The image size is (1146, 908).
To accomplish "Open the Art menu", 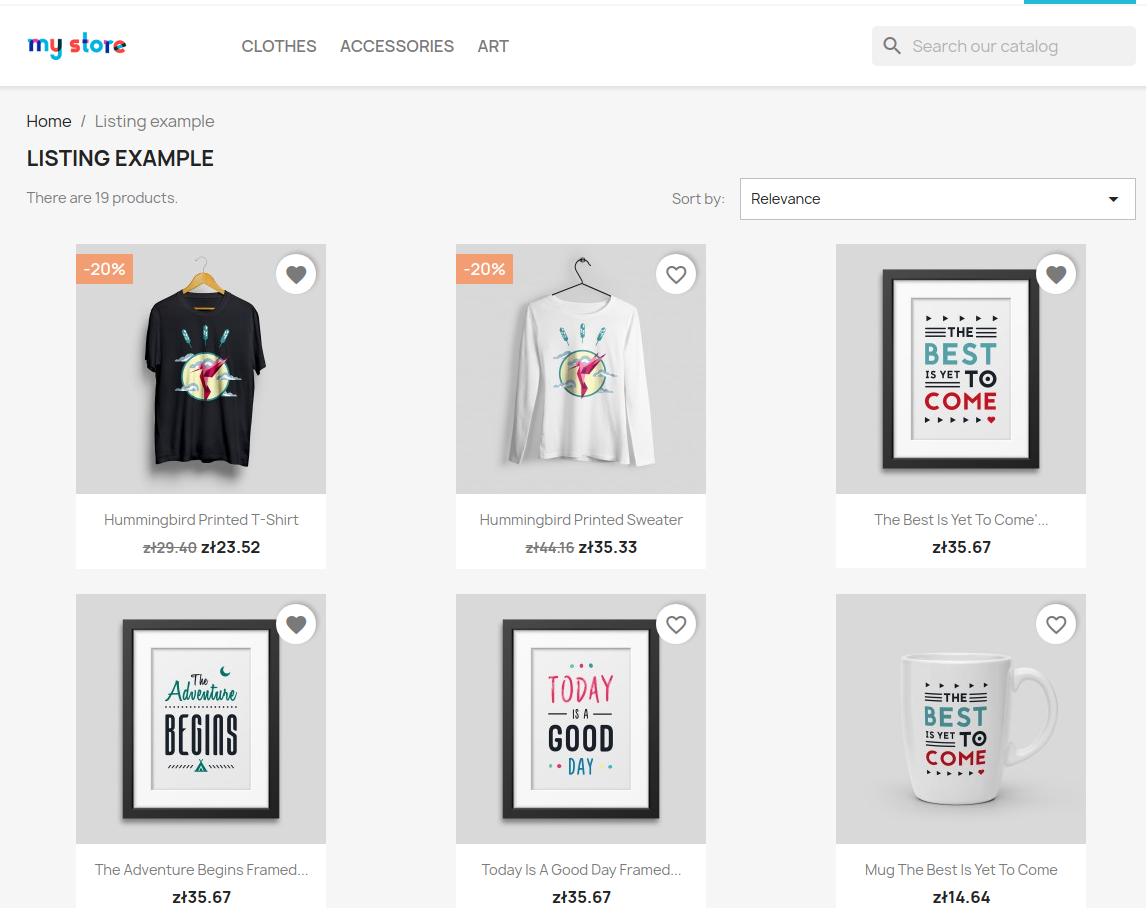I will coord(493,46).
